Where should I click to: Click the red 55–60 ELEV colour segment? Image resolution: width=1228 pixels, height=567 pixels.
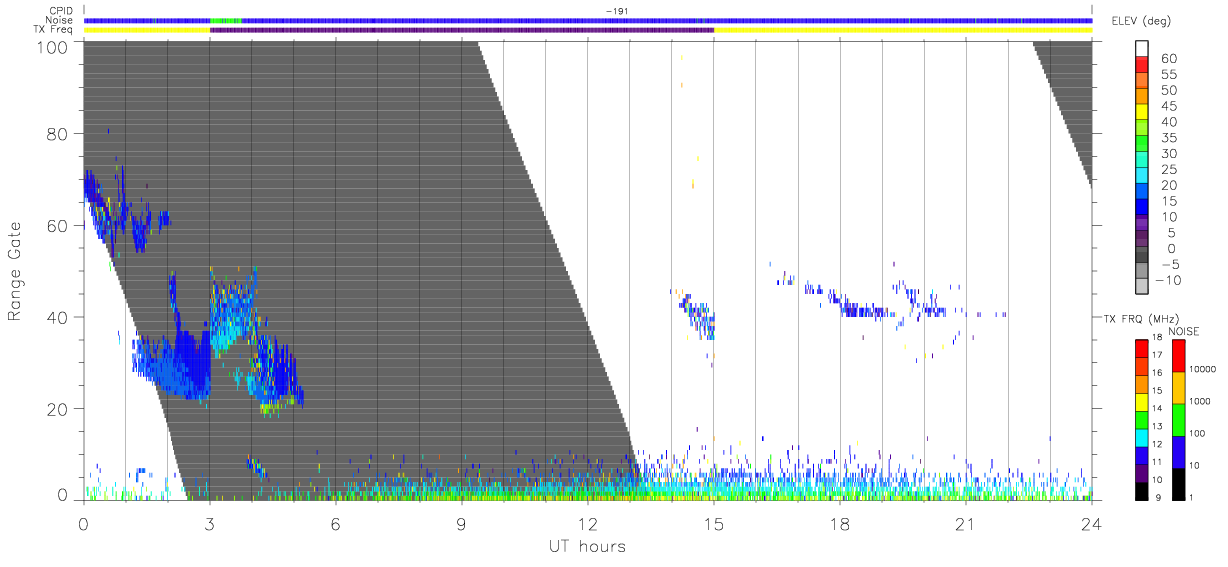click(1142, 65)
